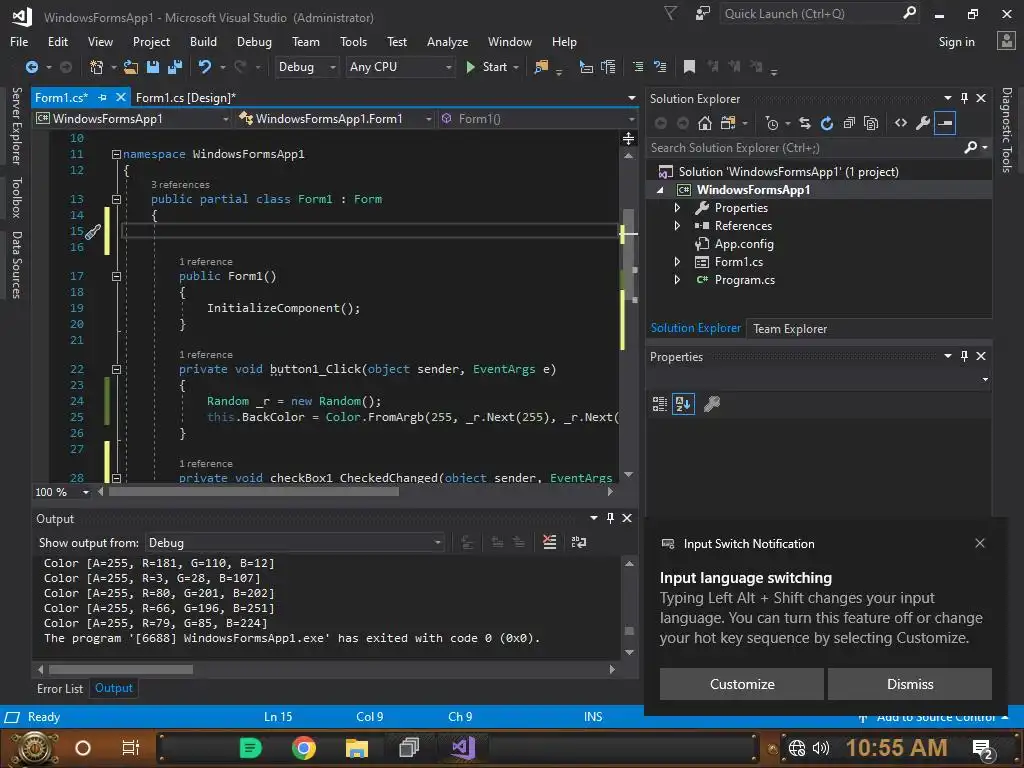Click the Pending Changes Filter clock icon
Viewport: 1024px width, 768px height.
[x=772, y=123]
